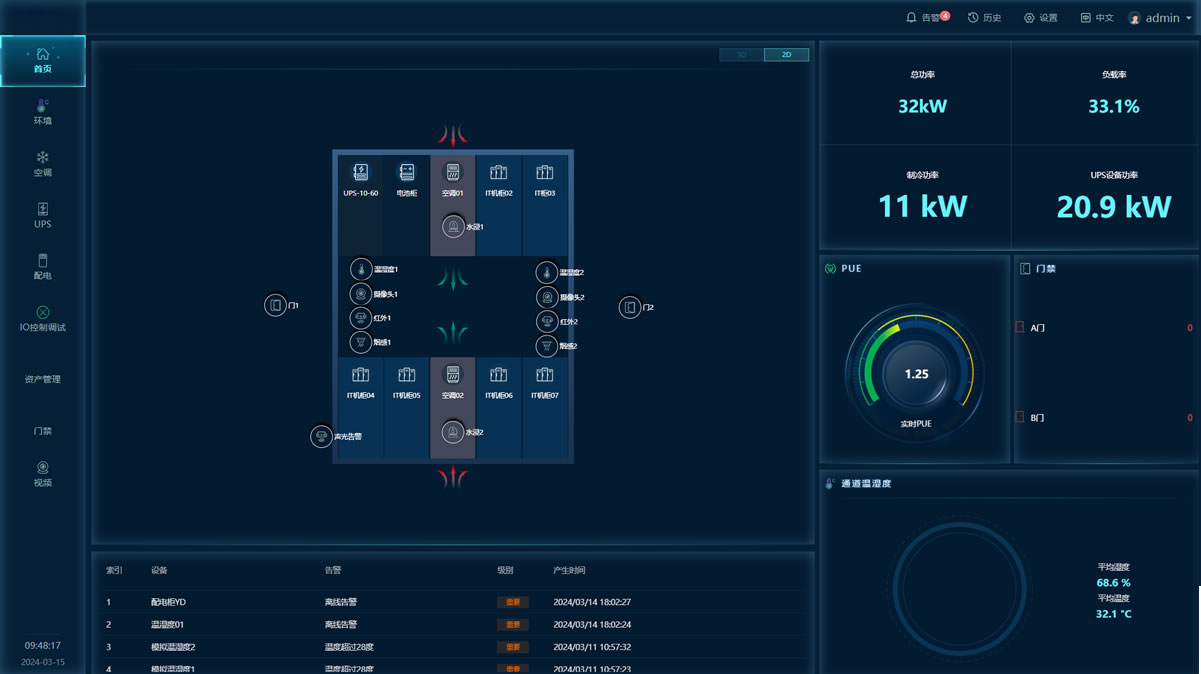The height and width of the screenshot is (674, 1201).
Task: Click the 摄像头1 camera sensor icon
Action: pyautogui.click(x=361, y=294)
